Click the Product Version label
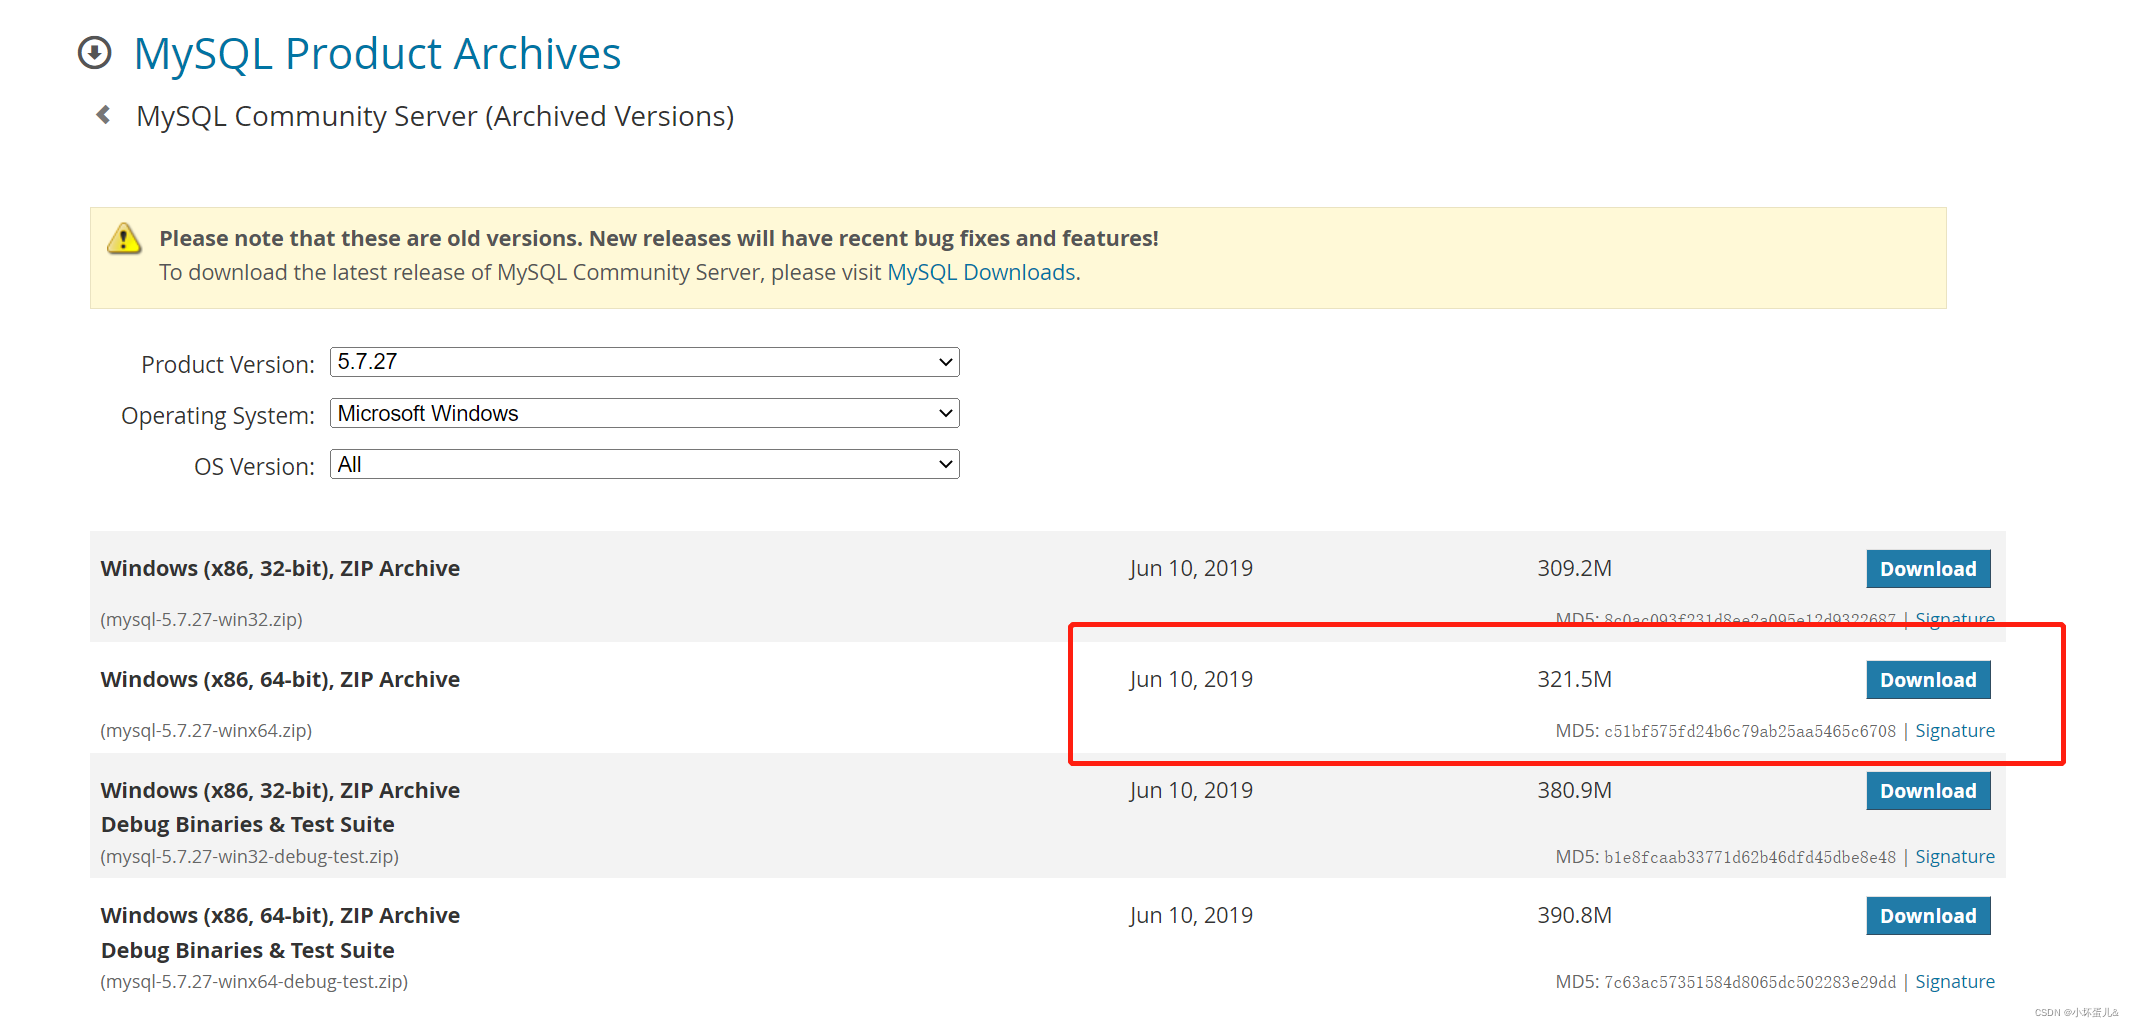The height and width of the screenshot is (1027, 2134). point(228,365)
